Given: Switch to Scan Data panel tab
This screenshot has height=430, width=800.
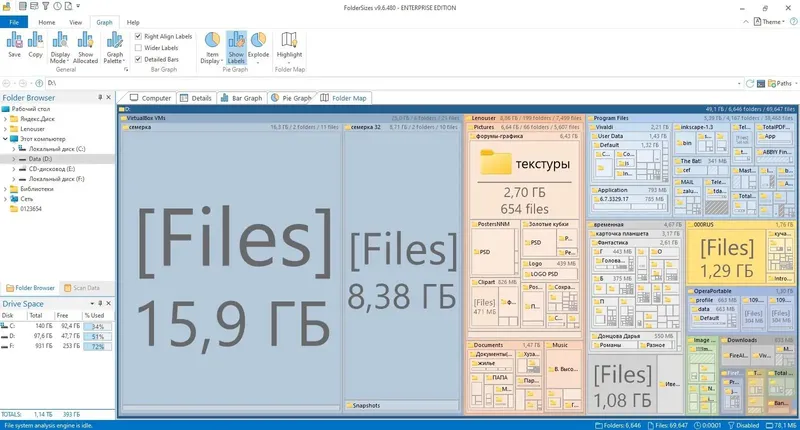Looking at the screenshot, I should pyautogui.click(x=82, y=288).
